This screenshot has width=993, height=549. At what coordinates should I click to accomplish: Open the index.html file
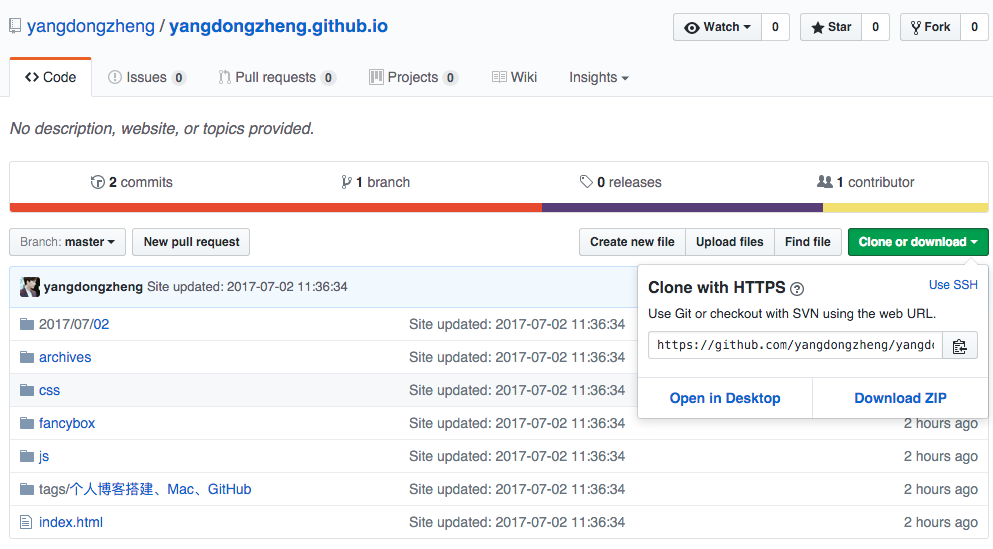pos(71,522)
